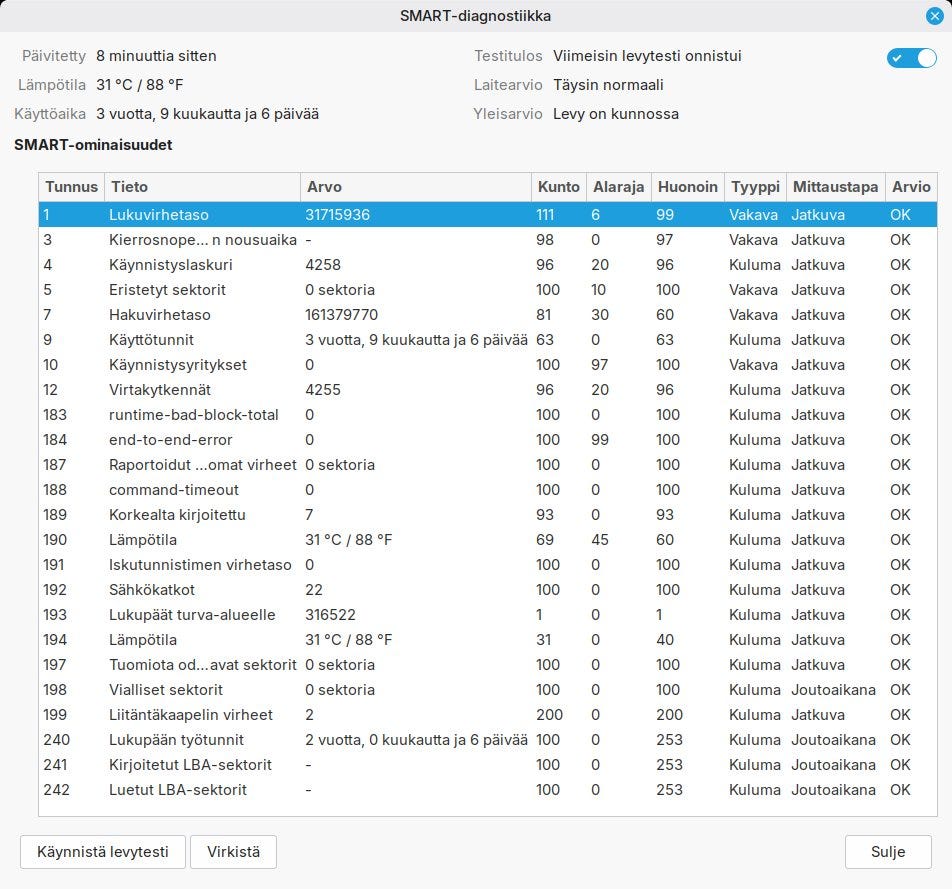Select the Käynnistysyritykset row
This screenshot has height=889, width=952.
click(488, 365)
